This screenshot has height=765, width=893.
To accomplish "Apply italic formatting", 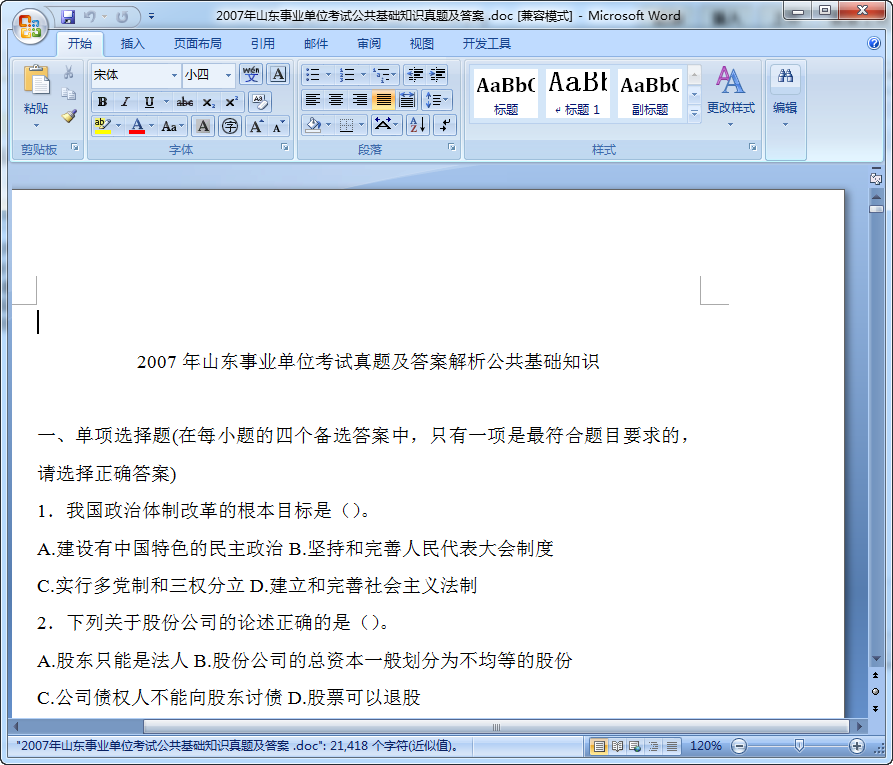I will [x=125, y=102].
